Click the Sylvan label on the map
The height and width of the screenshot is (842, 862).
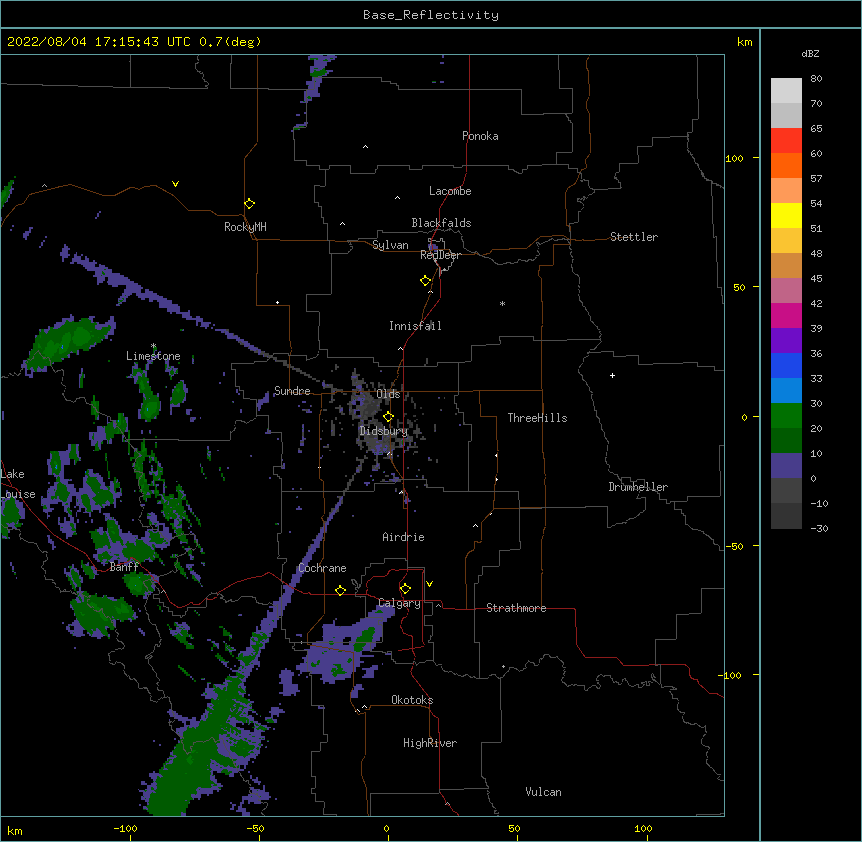390,245
